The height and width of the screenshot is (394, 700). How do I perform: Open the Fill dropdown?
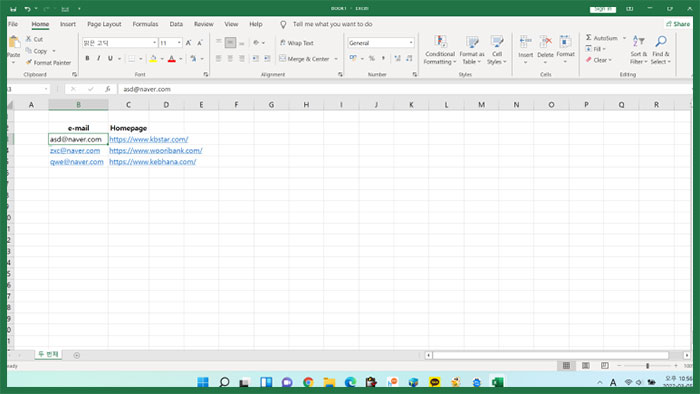tap(596, 49)
